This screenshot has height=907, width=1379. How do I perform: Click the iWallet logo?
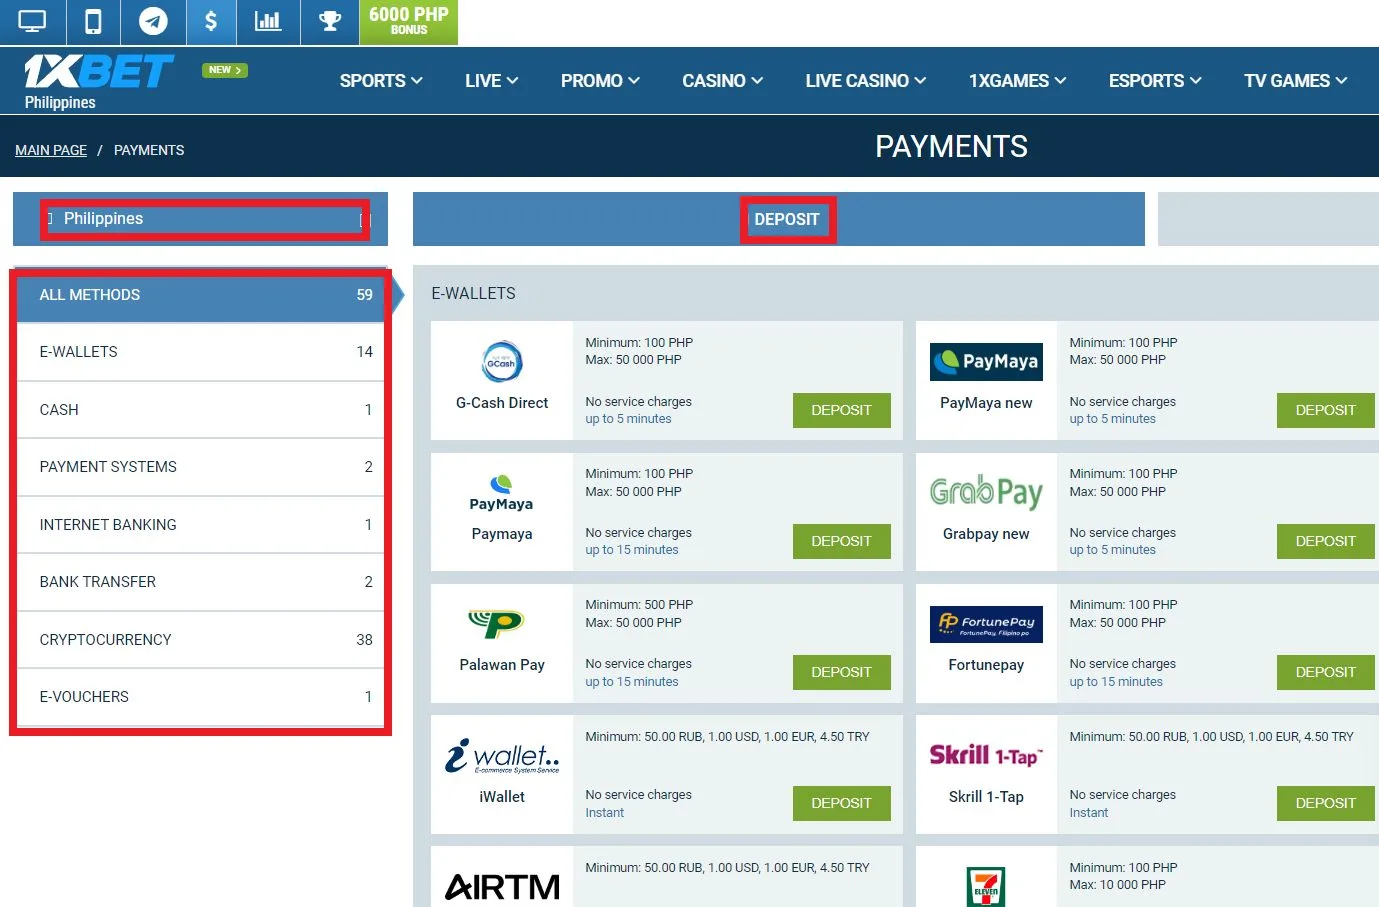click(x=502, y=756)
